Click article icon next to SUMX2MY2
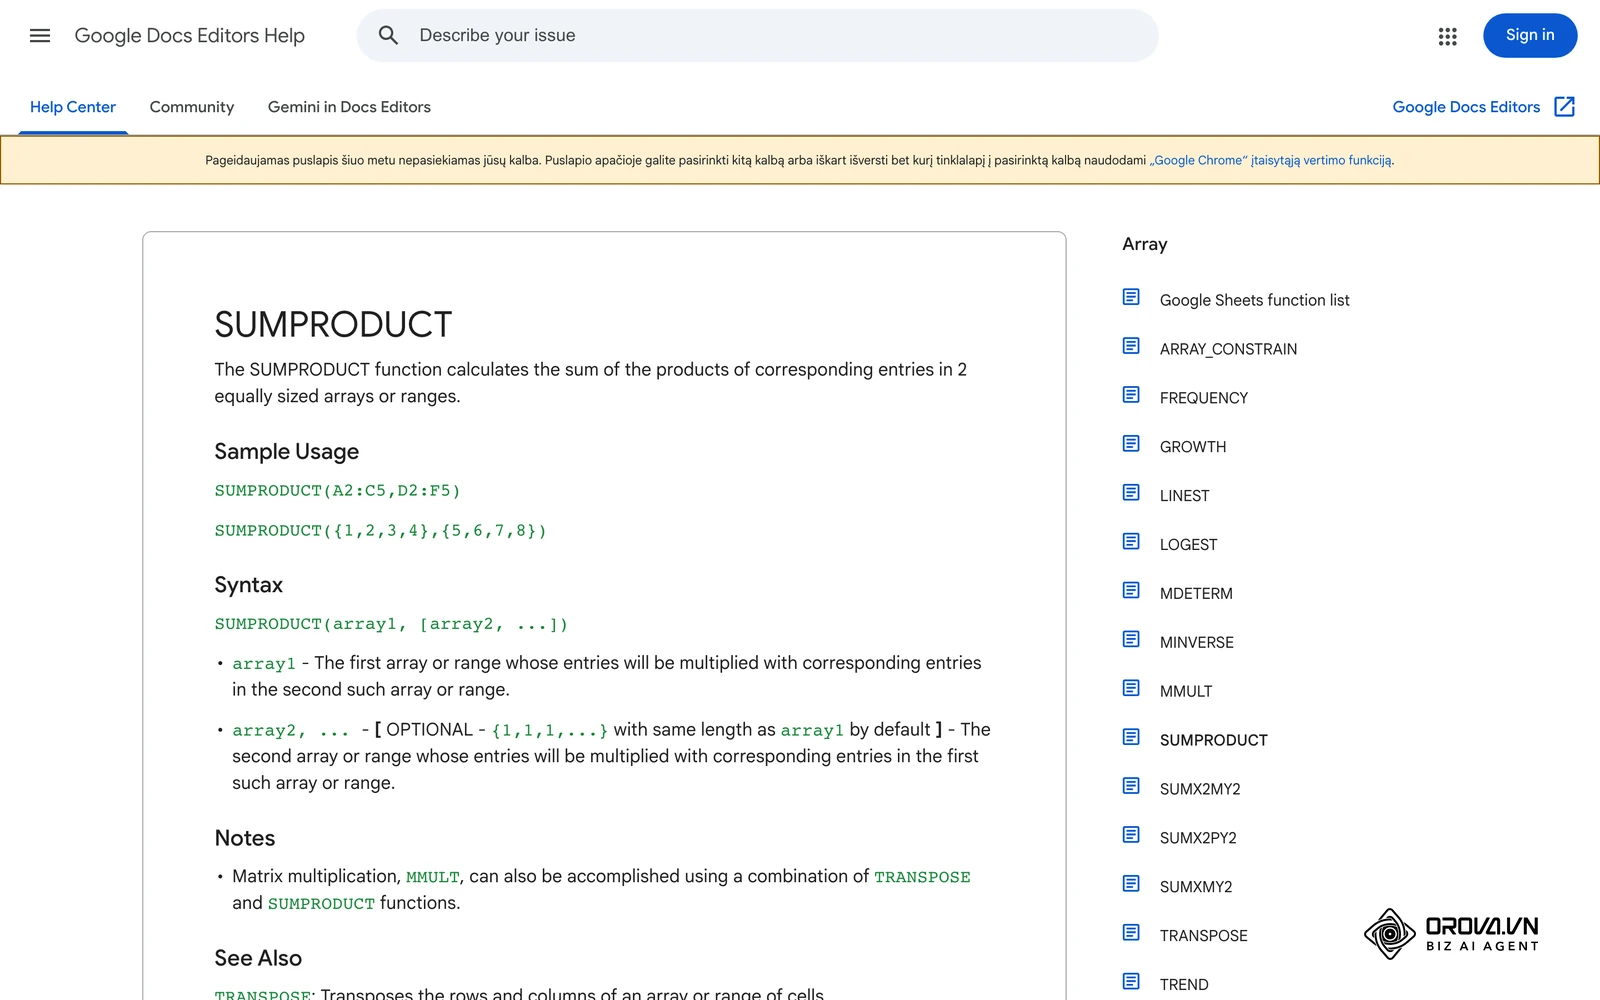The width and height of the screenshot is (1600, 1000). point(1131,787)
